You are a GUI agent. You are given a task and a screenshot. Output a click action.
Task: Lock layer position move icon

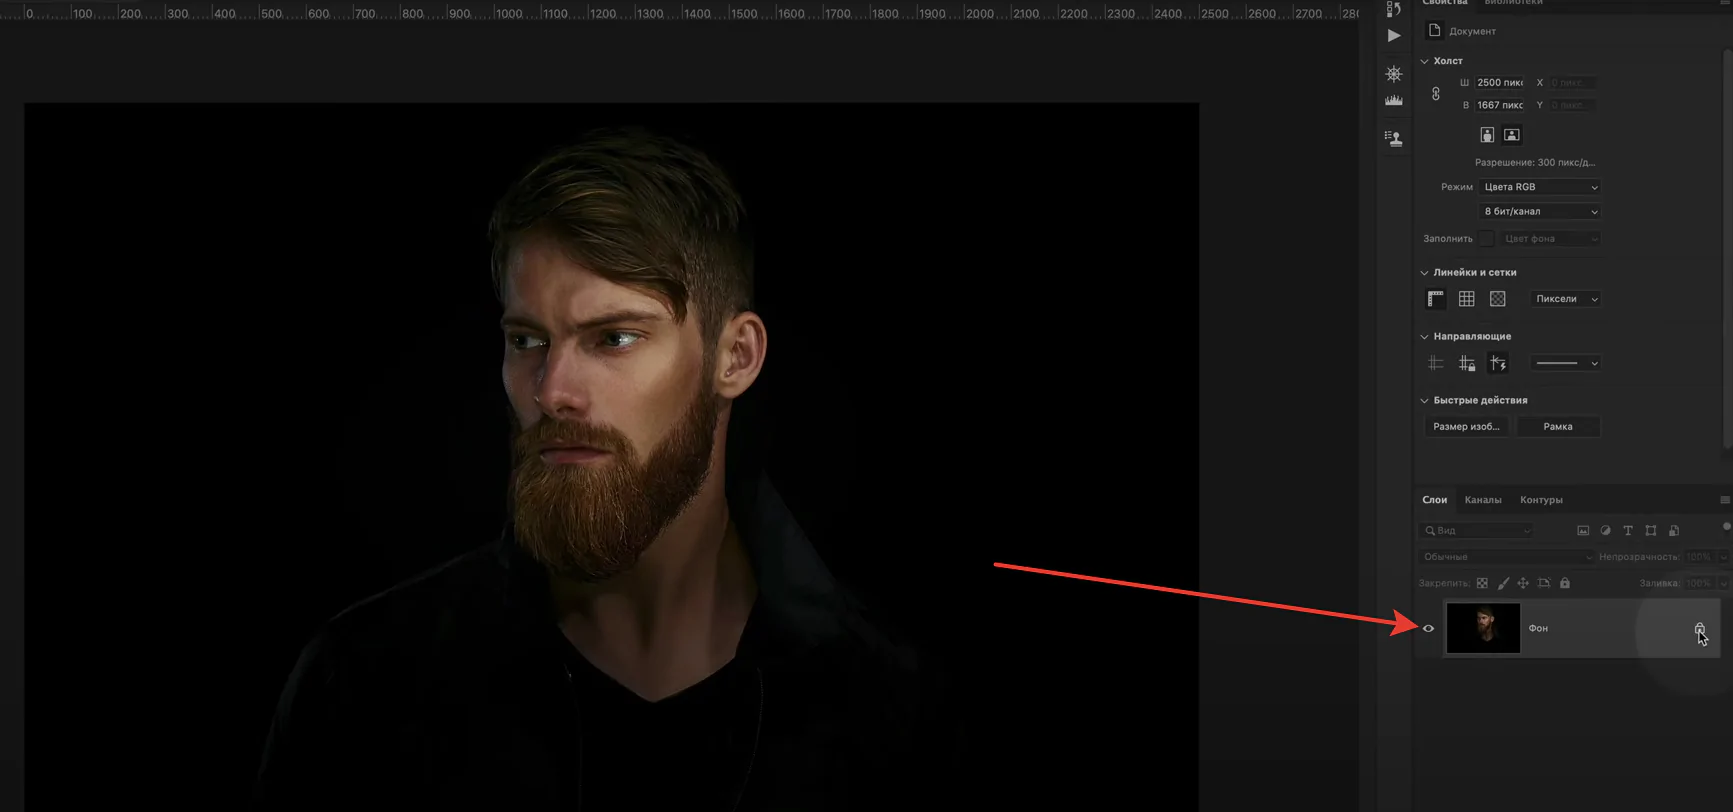click(1523, 583)
